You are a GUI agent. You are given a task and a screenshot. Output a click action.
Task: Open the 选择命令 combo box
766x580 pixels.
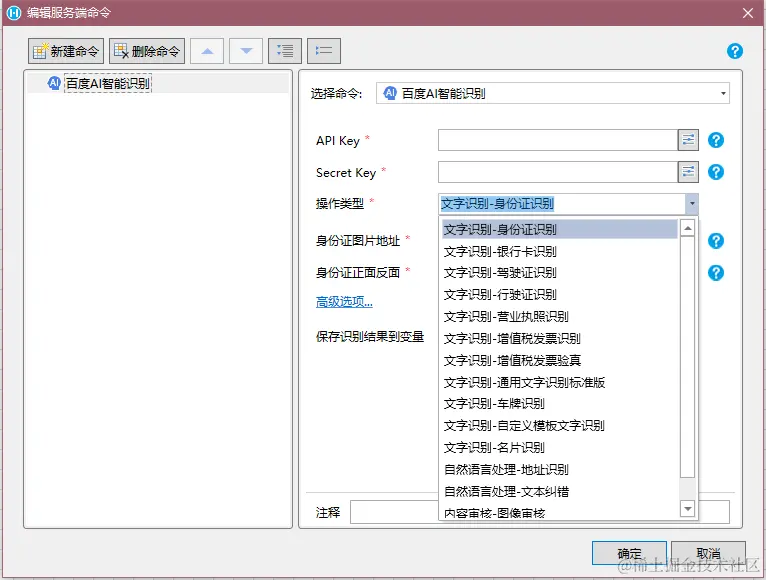553,93
